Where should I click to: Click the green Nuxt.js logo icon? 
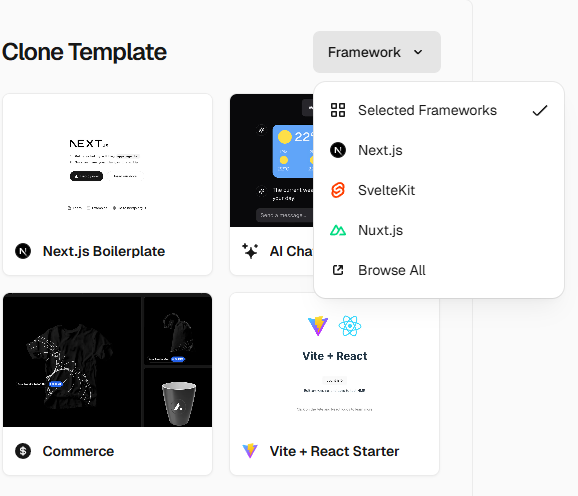[x=338, y=230]
